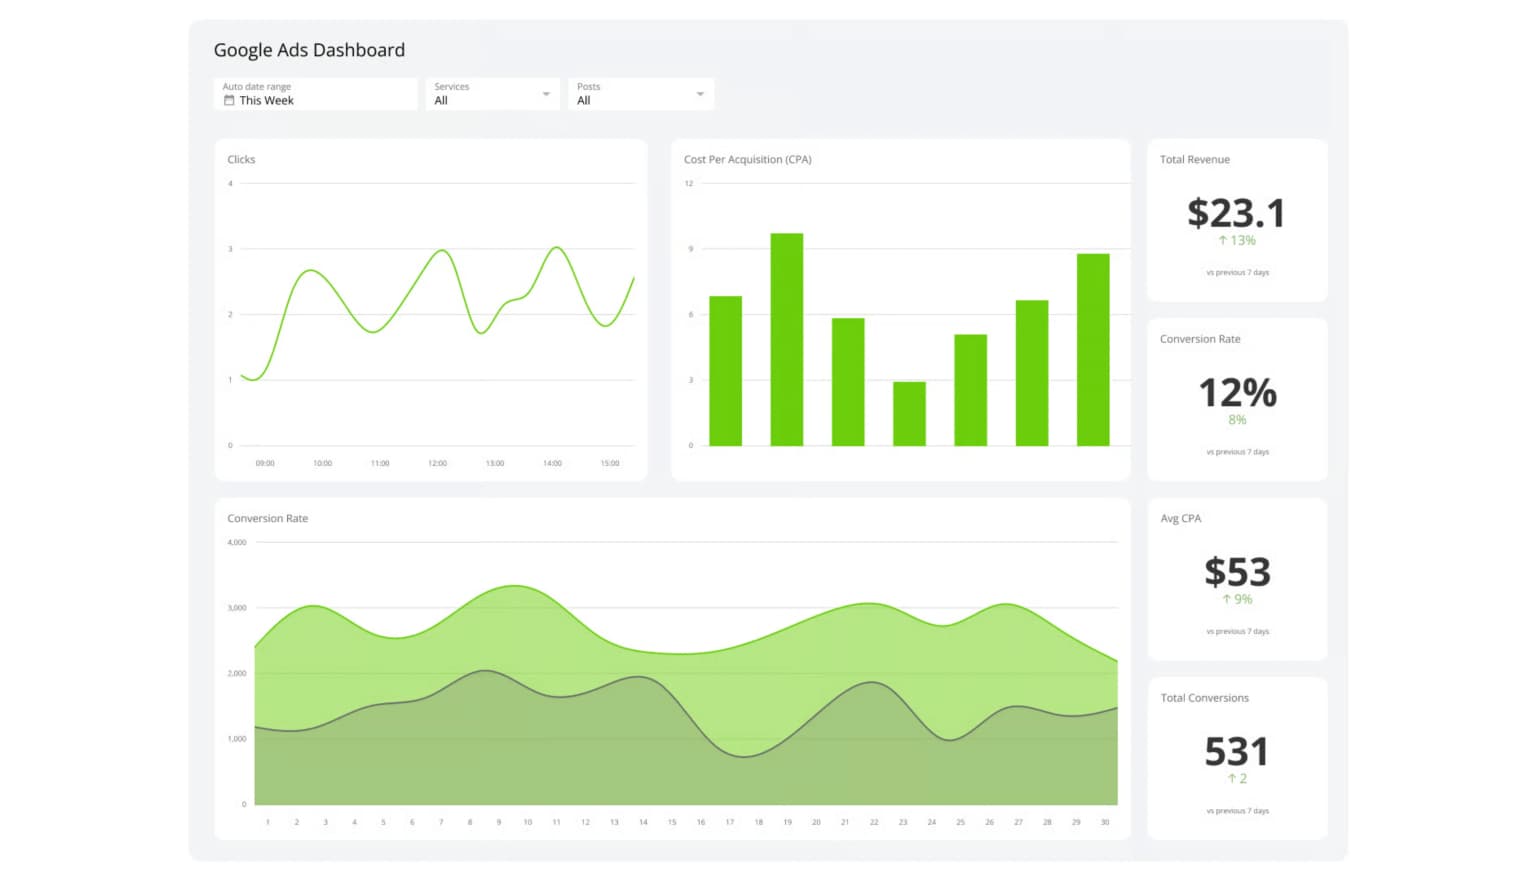Viewport: 1536px width, 881px height.
Task: Expand the Services dropdown arrow
Action: point(546,94)
